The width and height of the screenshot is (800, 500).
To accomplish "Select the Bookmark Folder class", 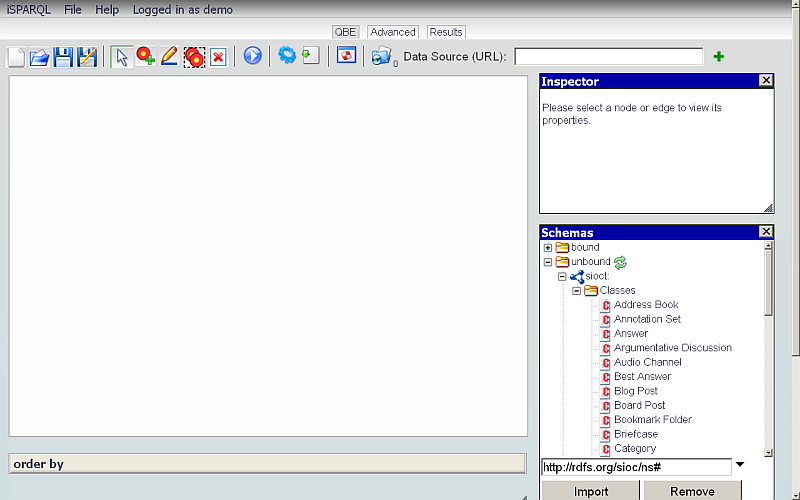I will click(x=653, y=419).
